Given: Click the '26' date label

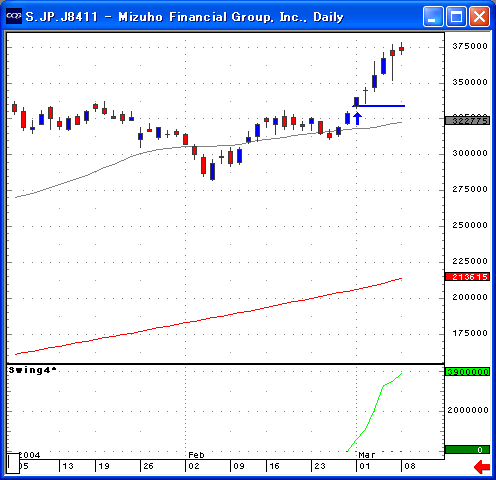Looking at the screenshot, I should 148,466.
